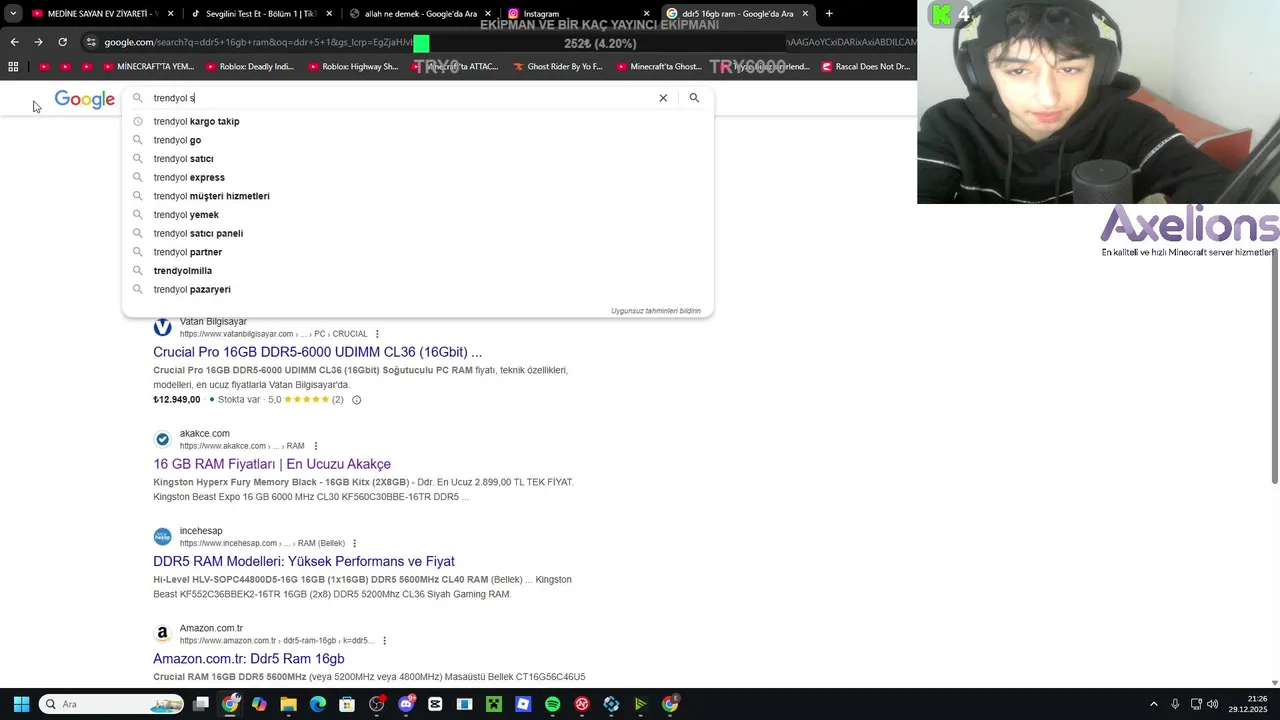
Task: Open Discord from the taskbar
Action: [x=406, y=704]
